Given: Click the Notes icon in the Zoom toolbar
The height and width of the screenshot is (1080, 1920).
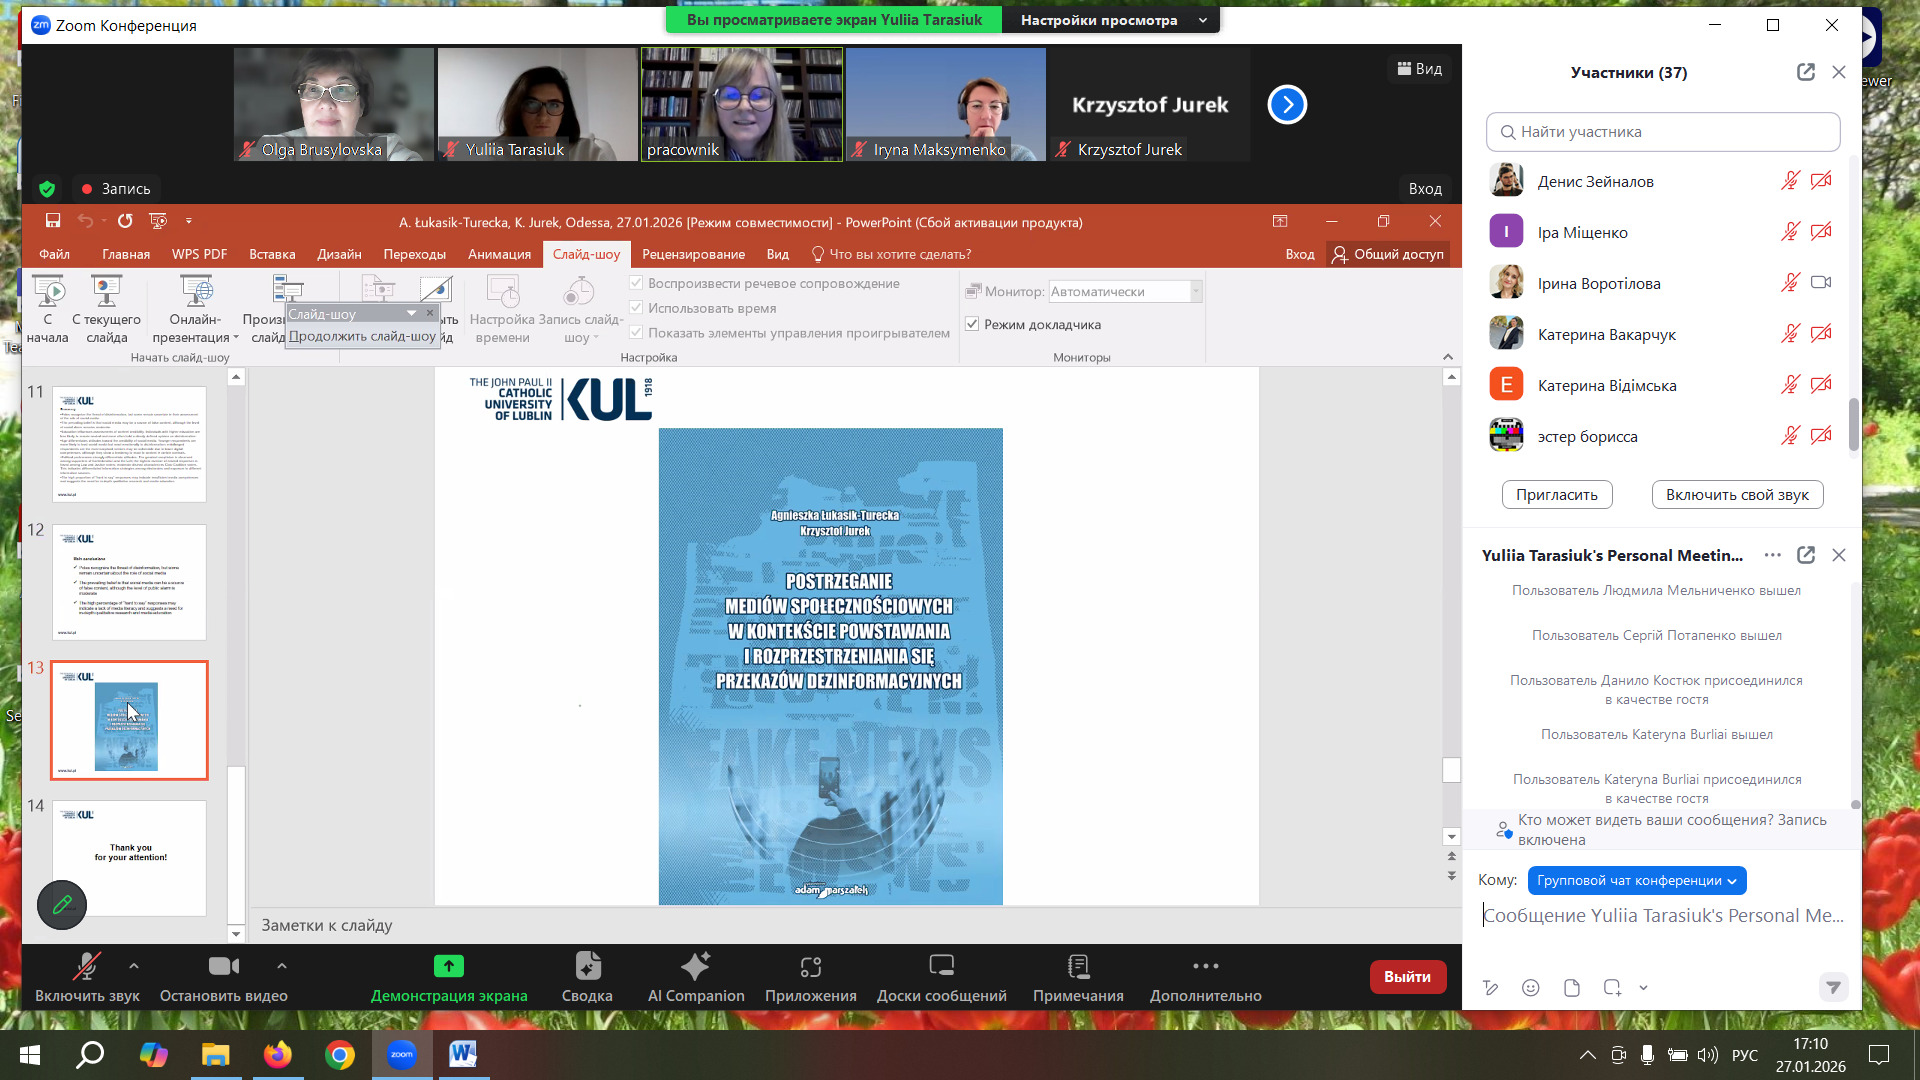Looking at the screenshot, I should point(1078,966).
